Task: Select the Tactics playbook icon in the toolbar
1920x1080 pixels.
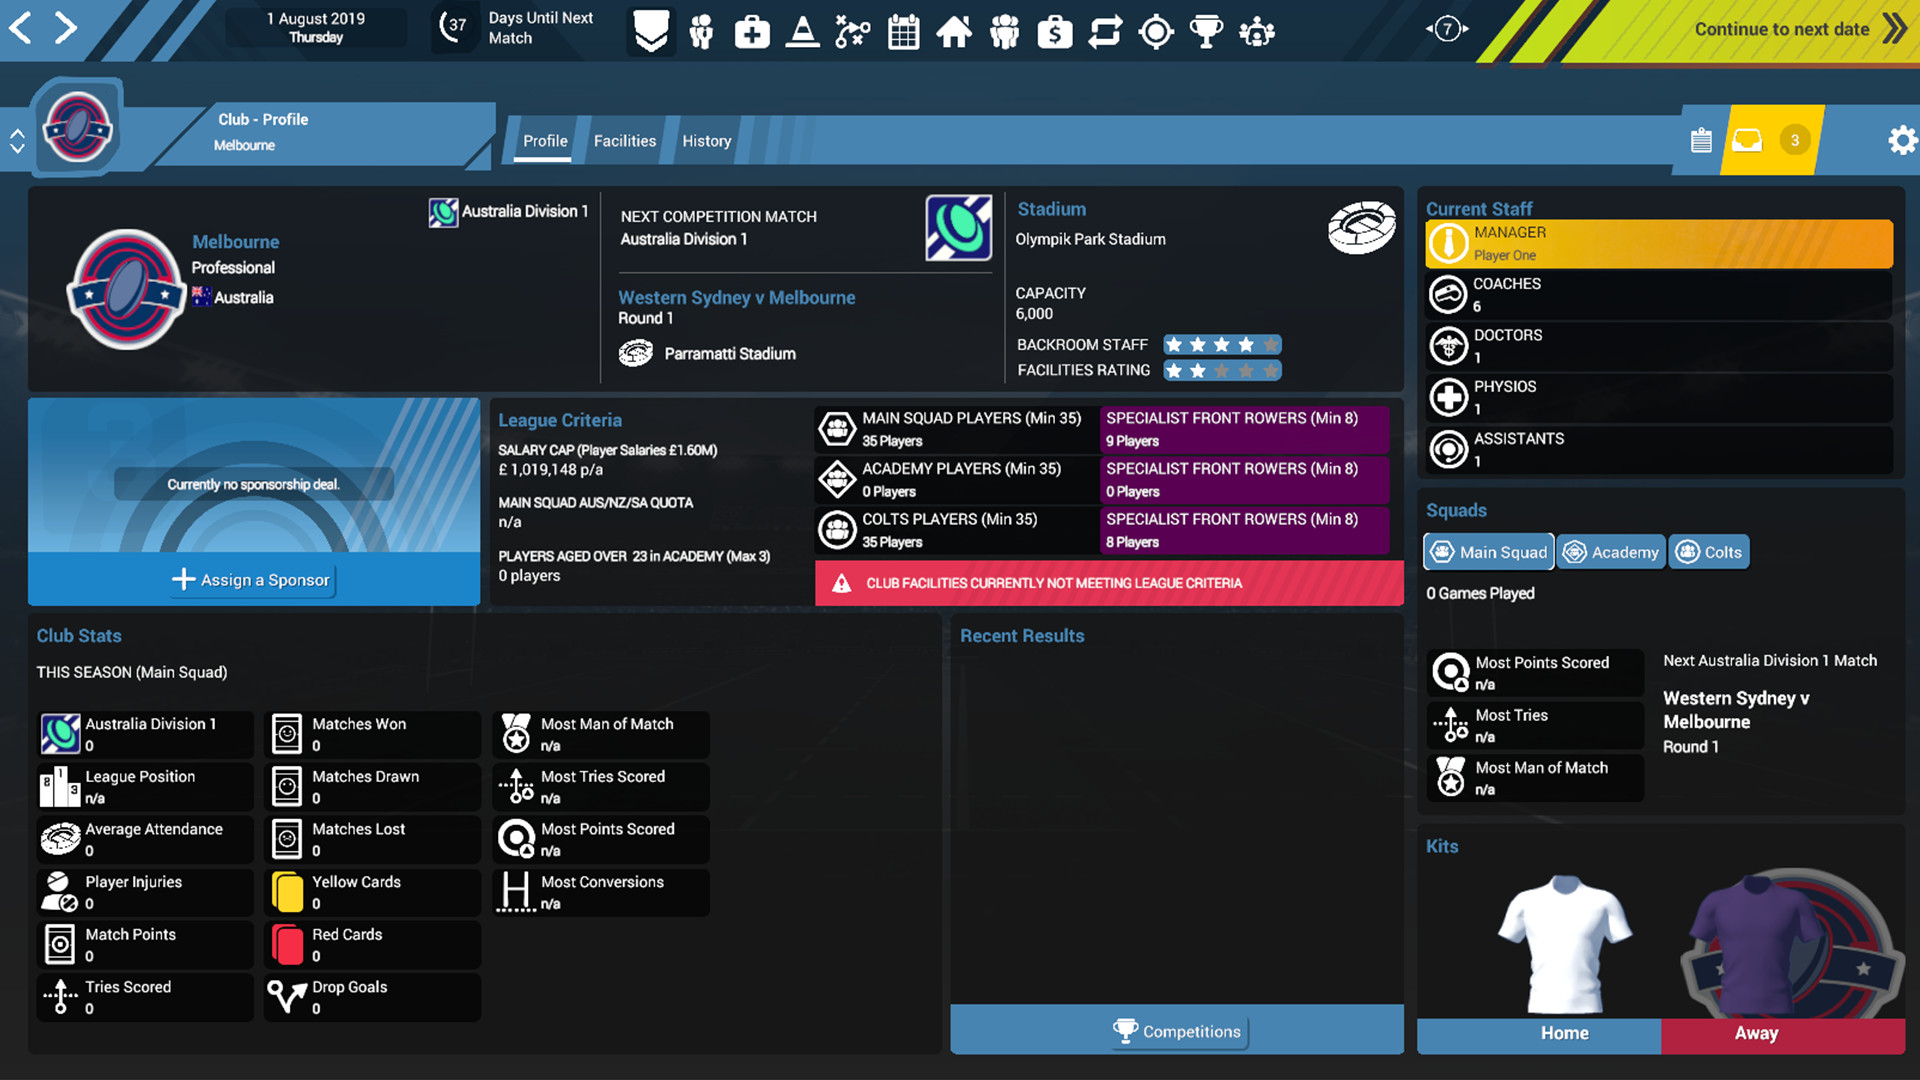Action: tap(852, 31)
